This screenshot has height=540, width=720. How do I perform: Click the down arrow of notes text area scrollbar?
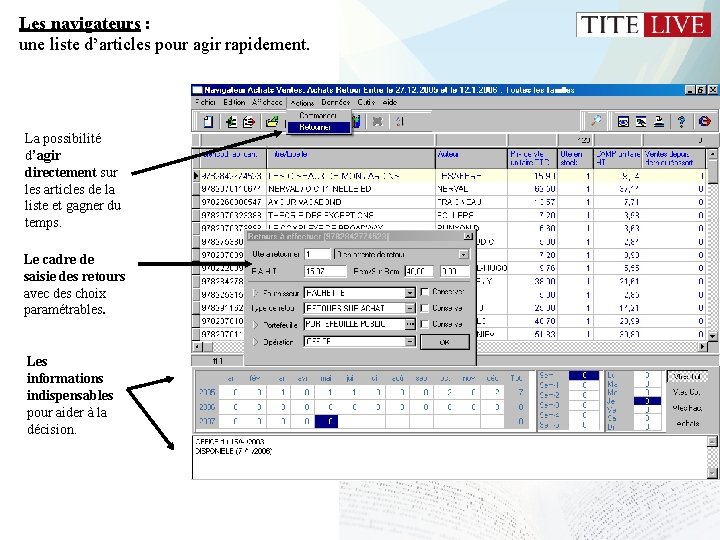pyautogui.click(x=712, y=472)
